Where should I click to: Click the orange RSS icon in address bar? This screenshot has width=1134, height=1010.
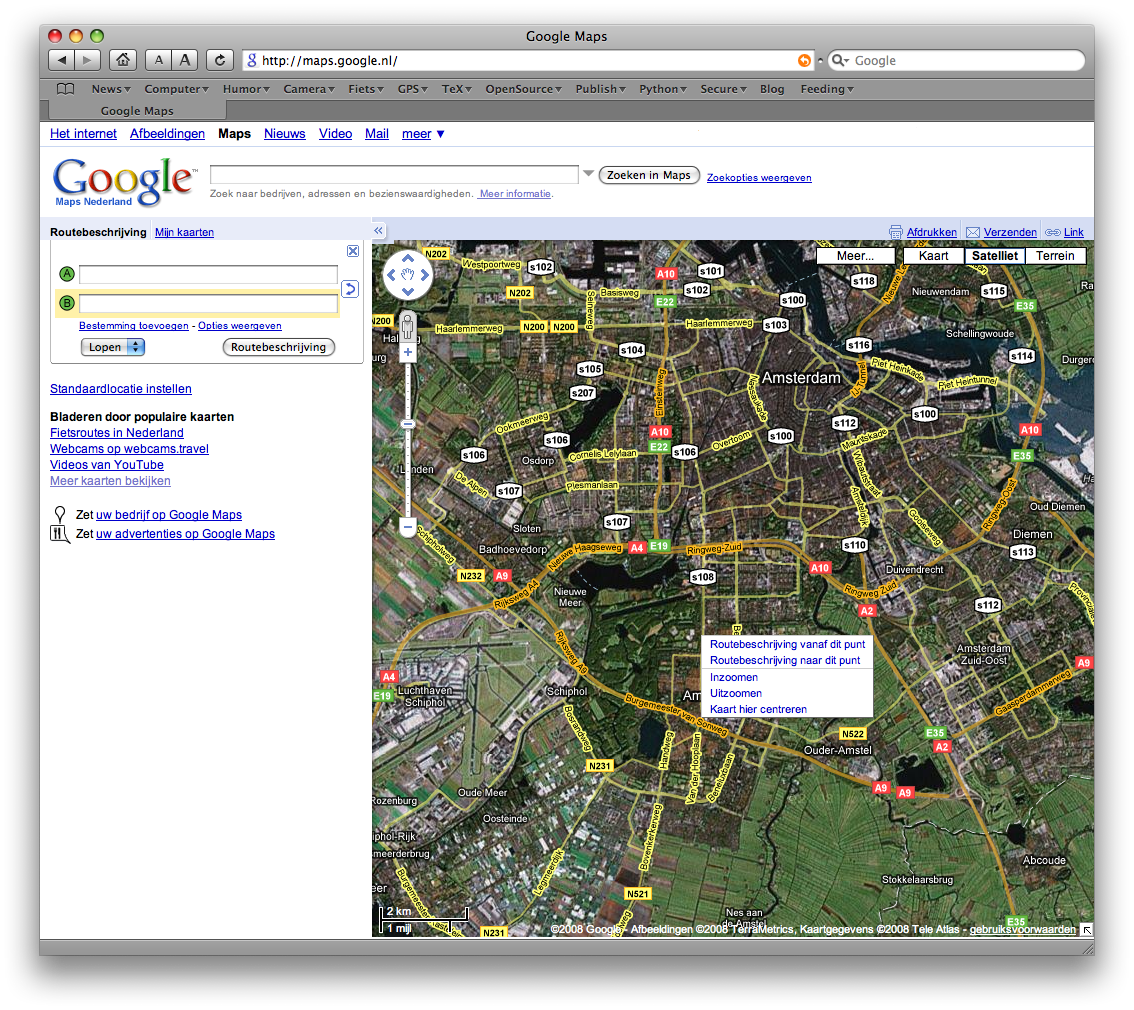pyautogui.click(x=804, y=61)
